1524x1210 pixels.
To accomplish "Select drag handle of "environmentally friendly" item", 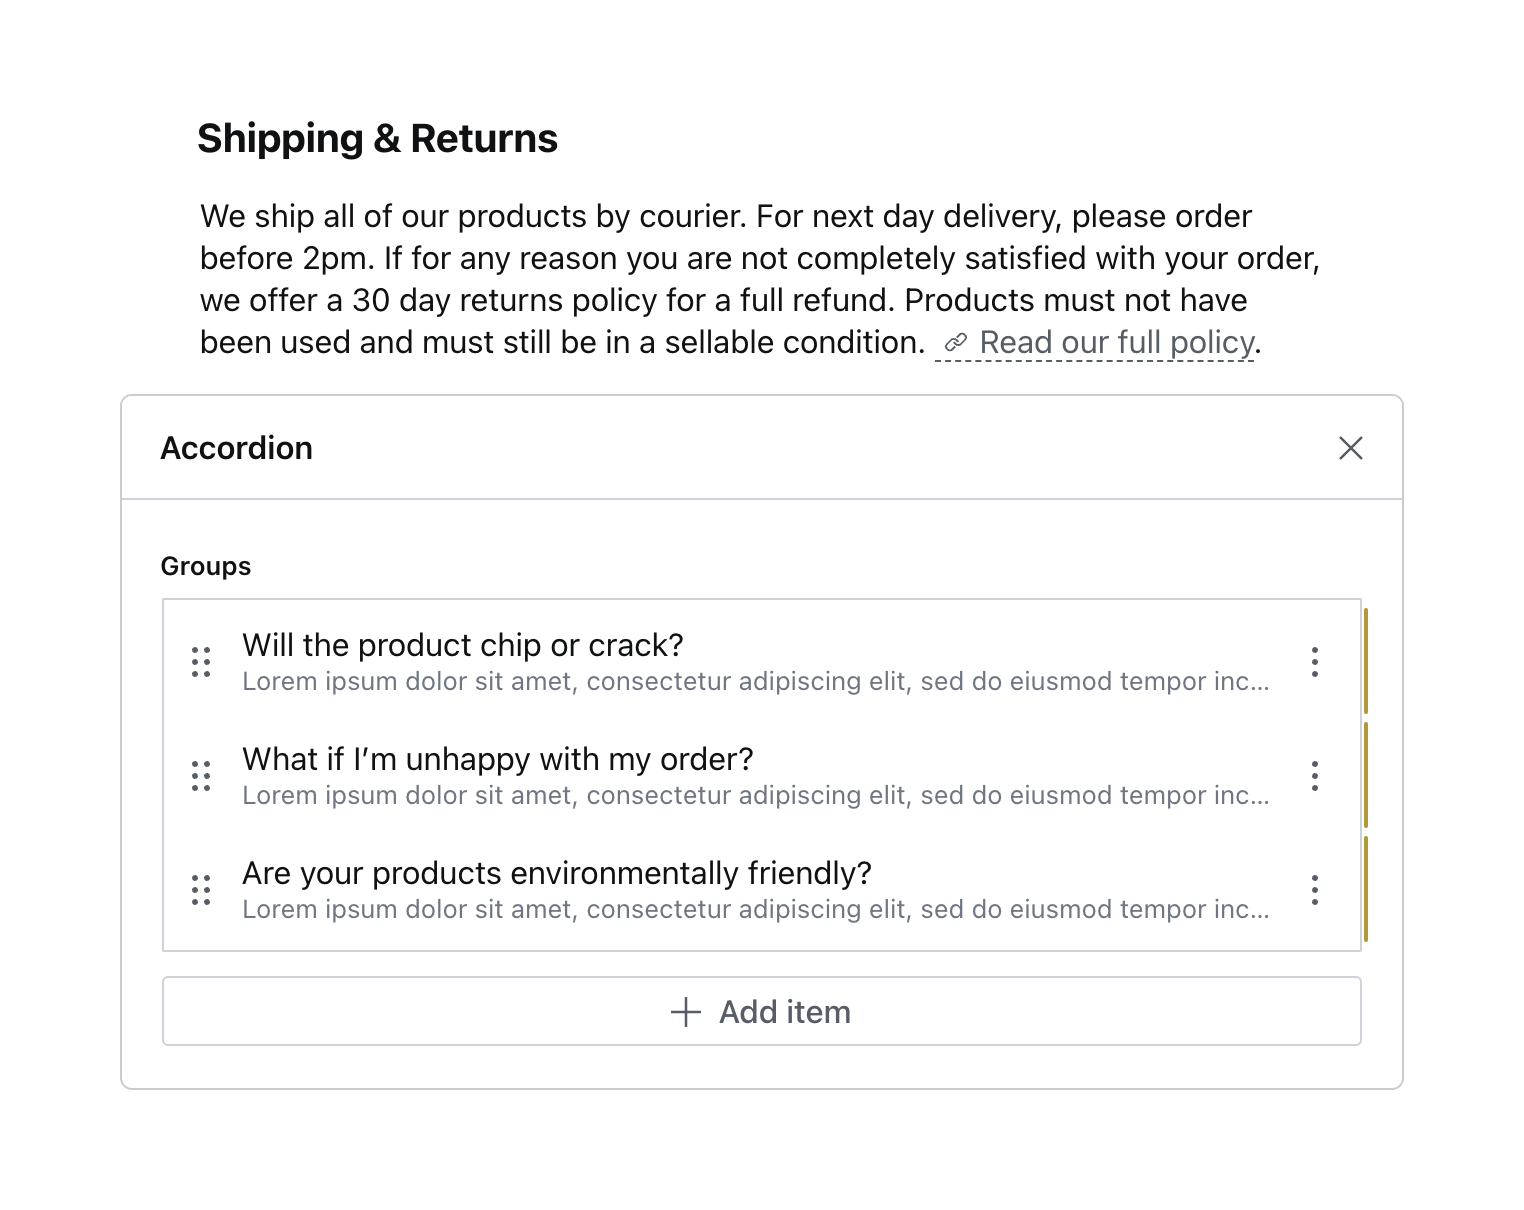I will click(x=201, y=890).
